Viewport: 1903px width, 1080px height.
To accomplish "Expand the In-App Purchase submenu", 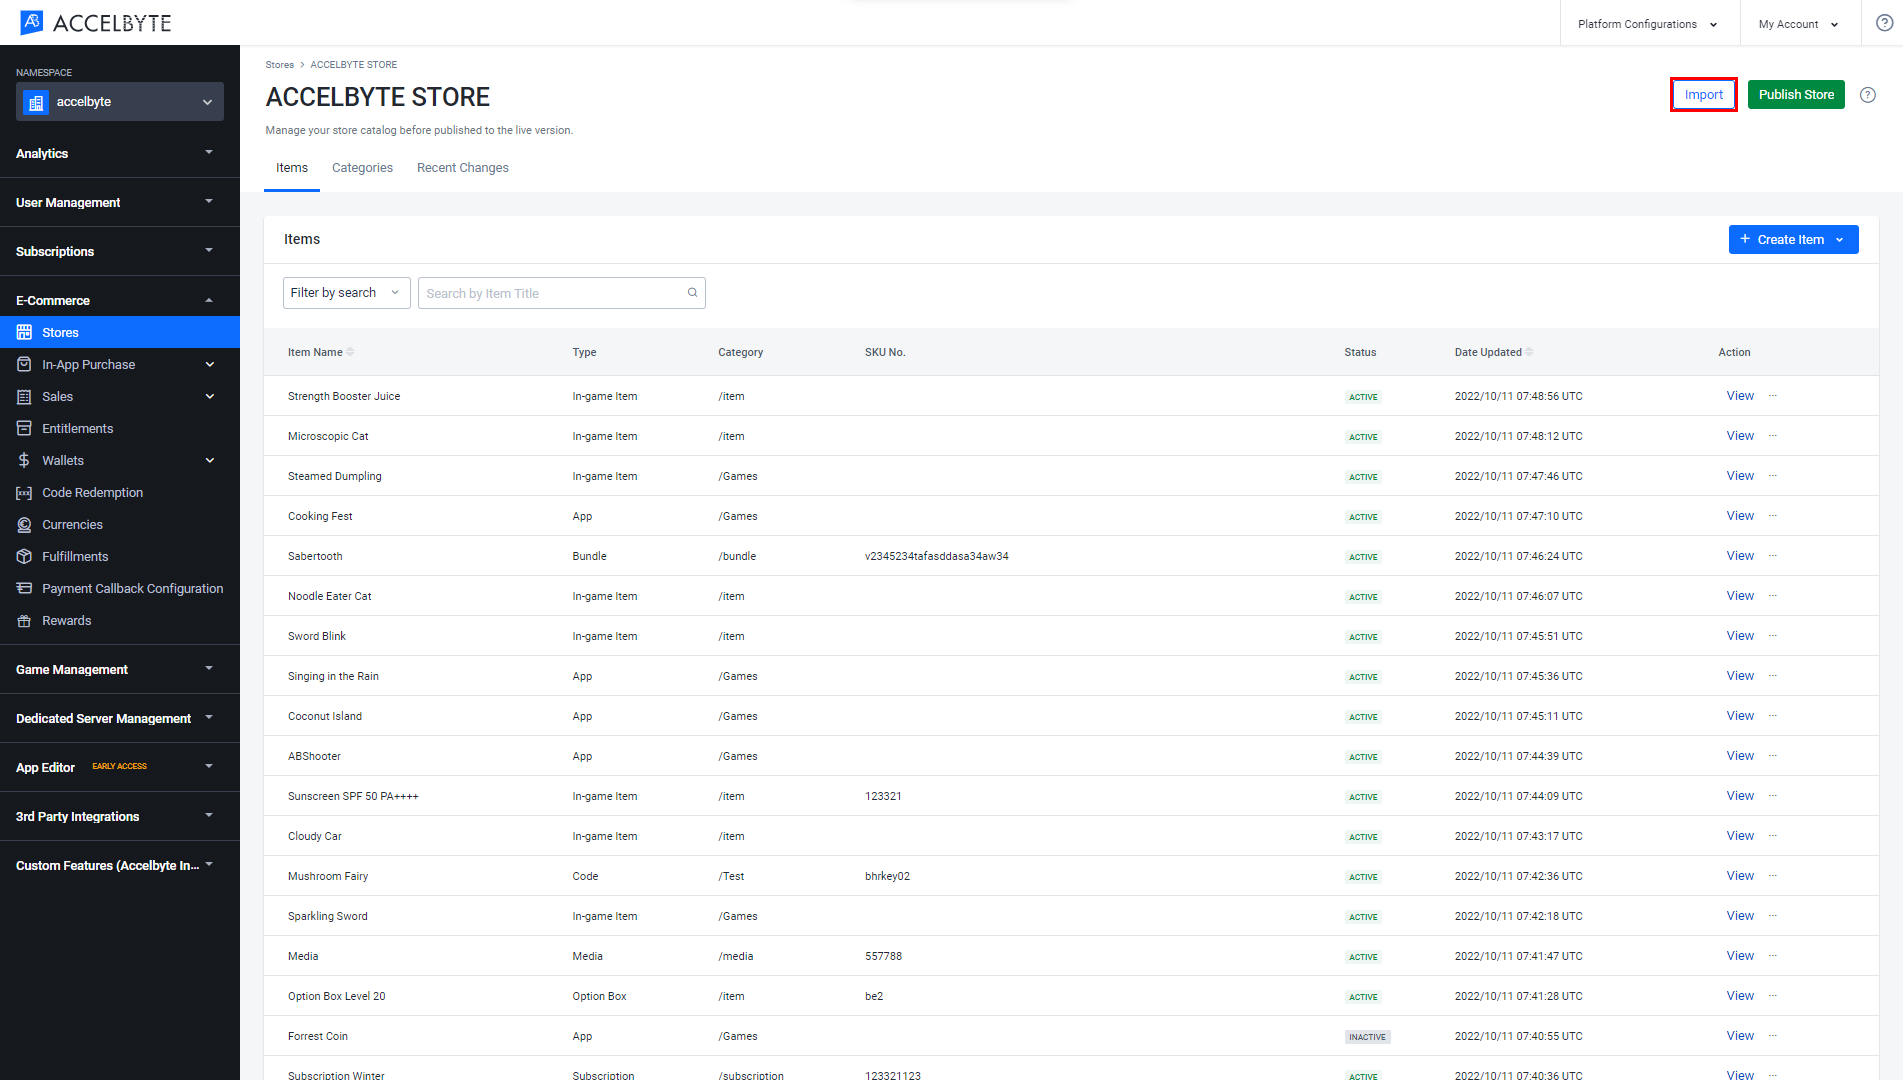I will pos(210,365).
